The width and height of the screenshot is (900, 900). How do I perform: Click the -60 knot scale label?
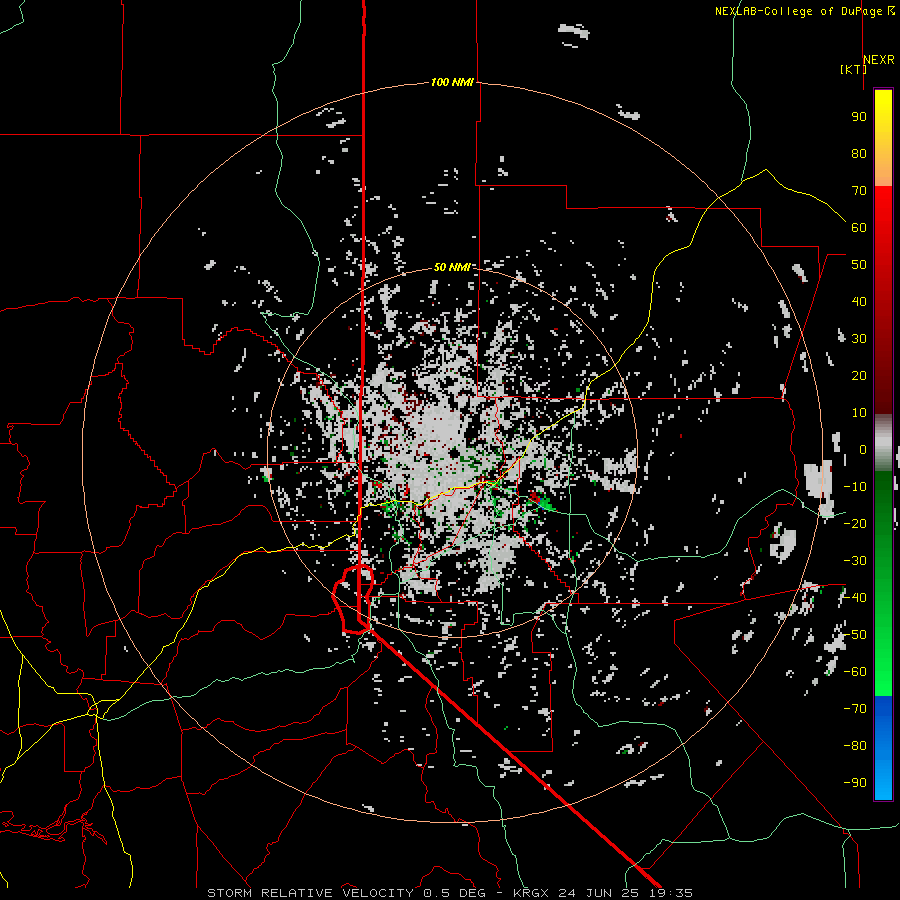click(x=855, y=672)
